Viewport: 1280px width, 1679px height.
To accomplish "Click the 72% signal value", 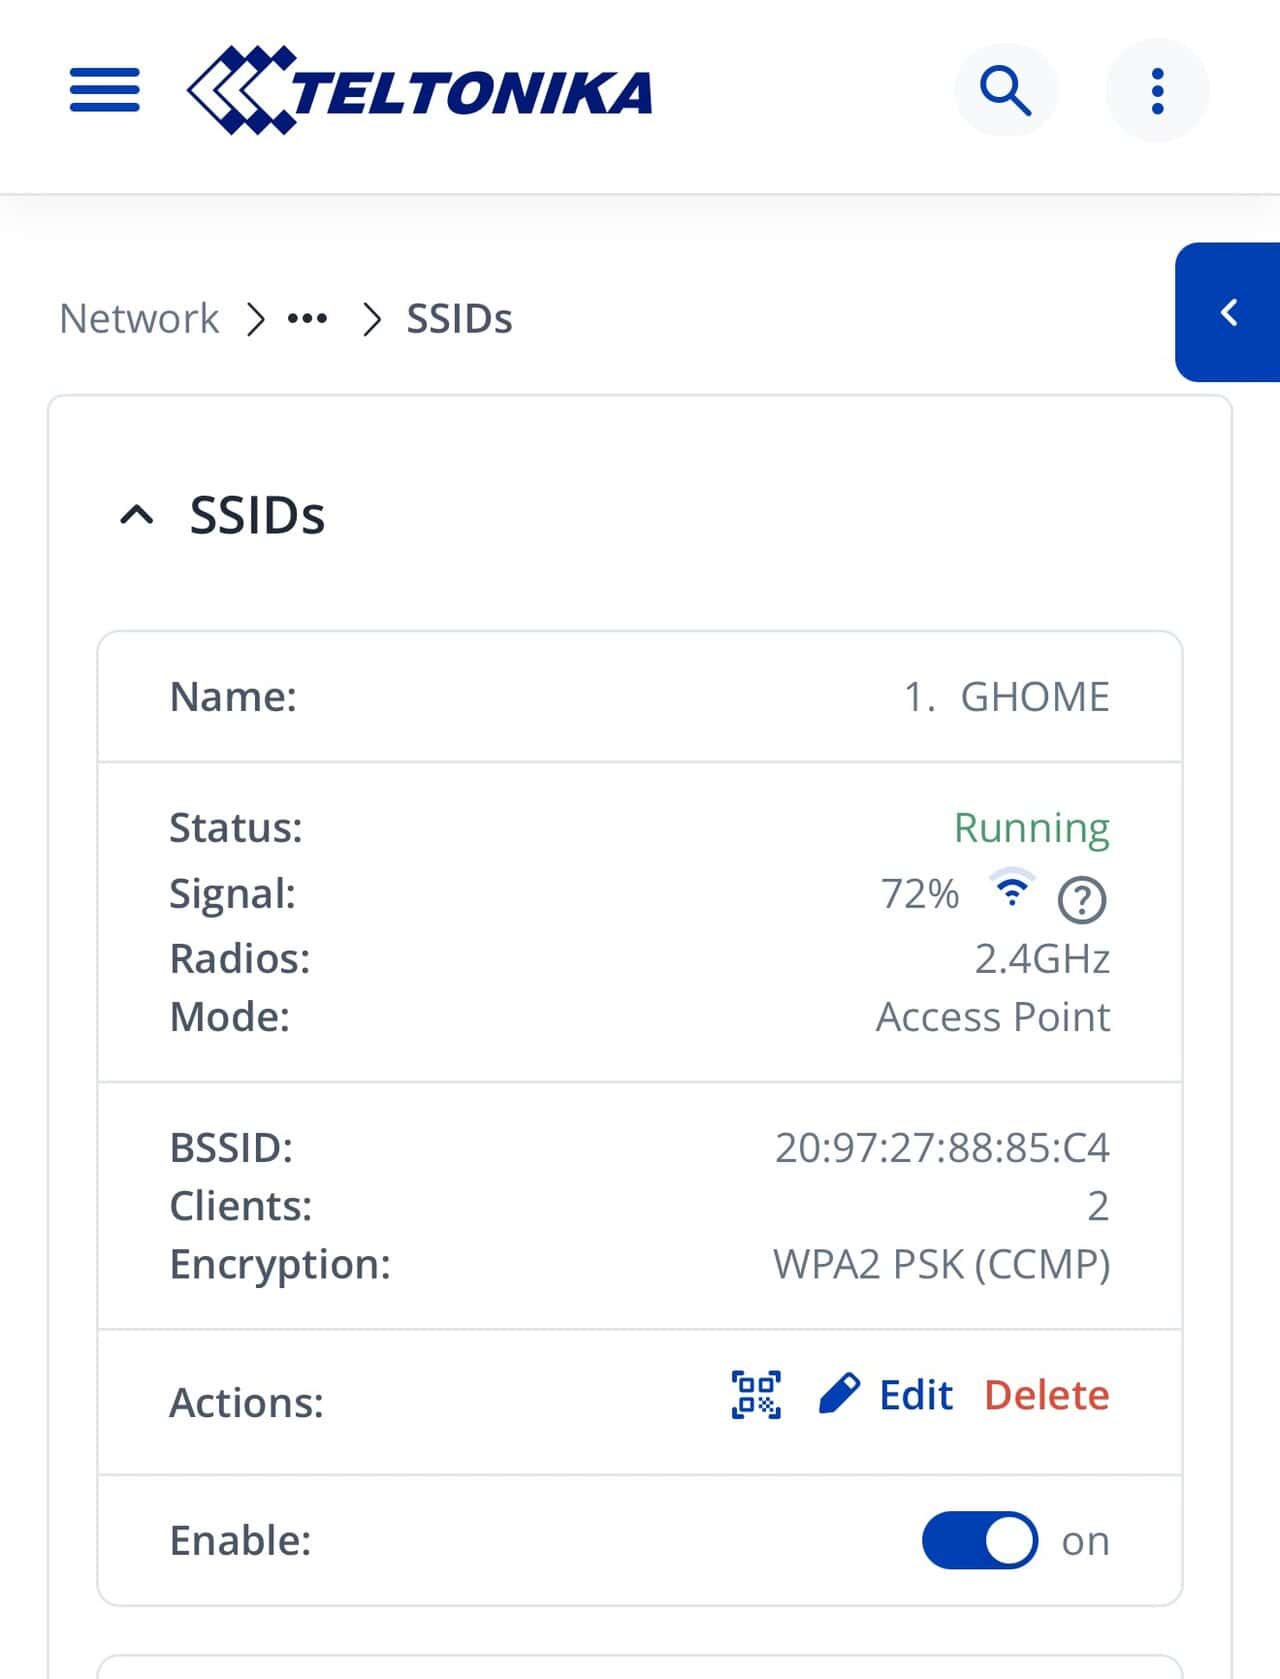I will coord(919,894).
